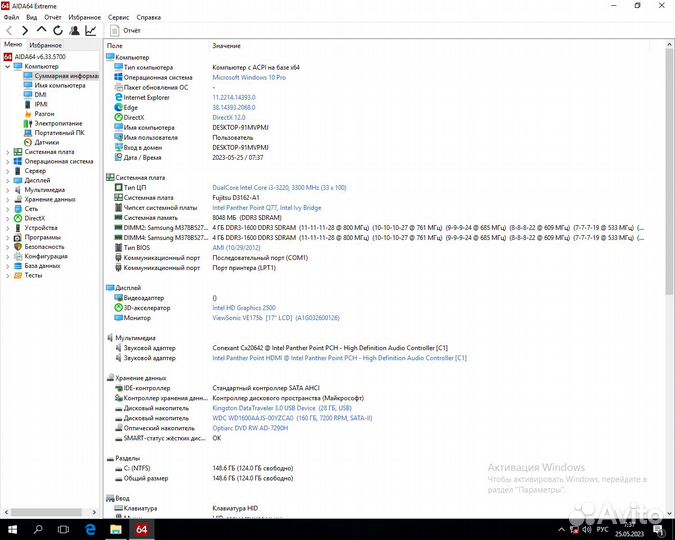This screenshot has width=675, height=540.
Task: Click the Конфигурация icon in the tree
Action: (x=18, y=256)
